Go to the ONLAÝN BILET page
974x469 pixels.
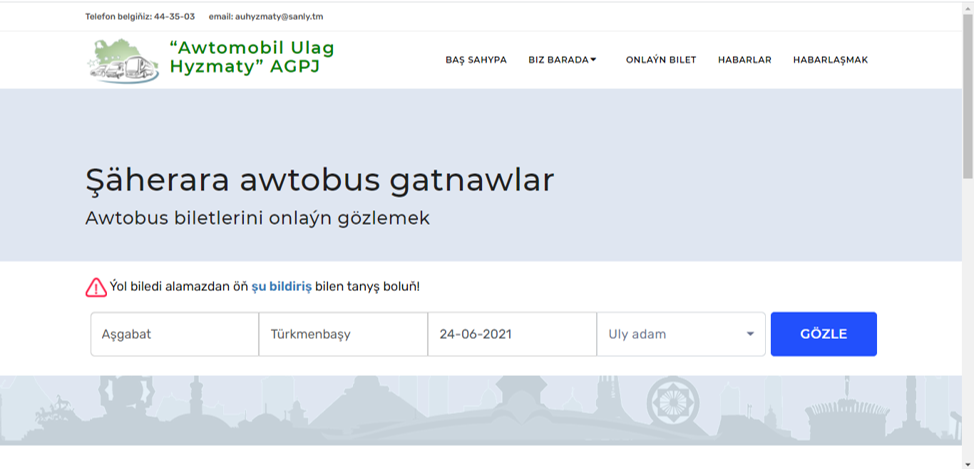(x=660, y=60)
